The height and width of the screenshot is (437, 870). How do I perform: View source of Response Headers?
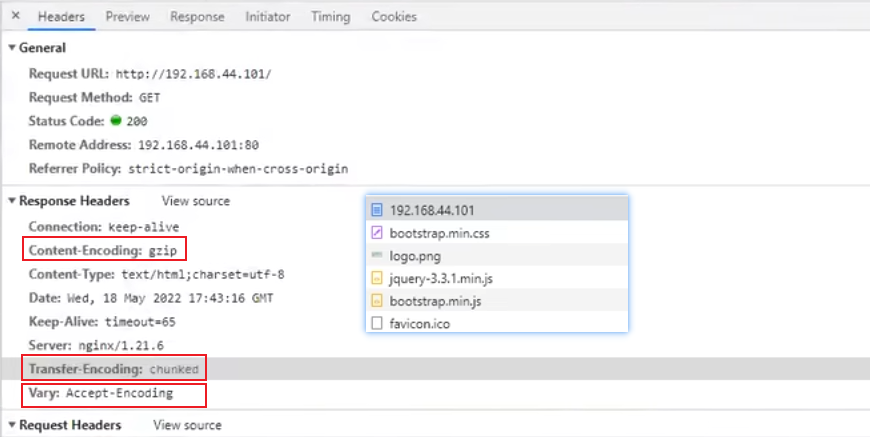(x=195, y=201)
